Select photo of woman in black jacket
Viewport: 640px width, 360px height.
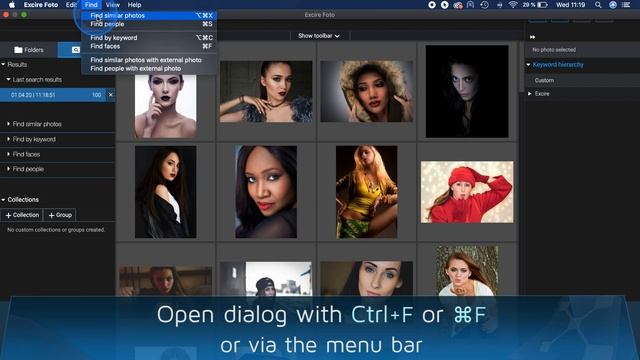coord(165,192)
